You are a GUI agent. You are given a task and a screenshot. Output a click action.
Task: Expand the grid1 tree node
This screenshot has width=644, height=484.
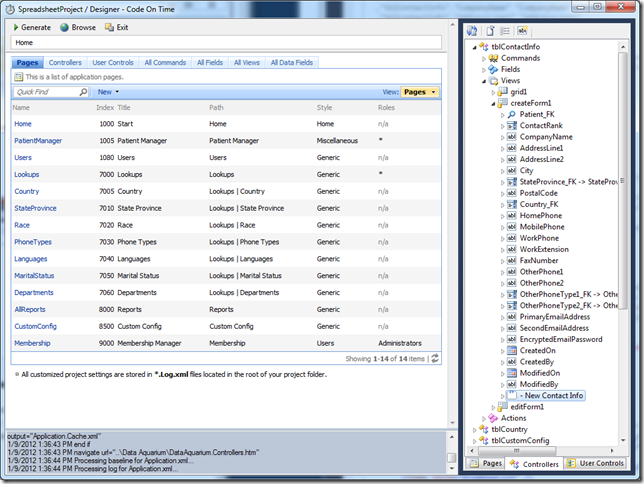coord(493,92)
